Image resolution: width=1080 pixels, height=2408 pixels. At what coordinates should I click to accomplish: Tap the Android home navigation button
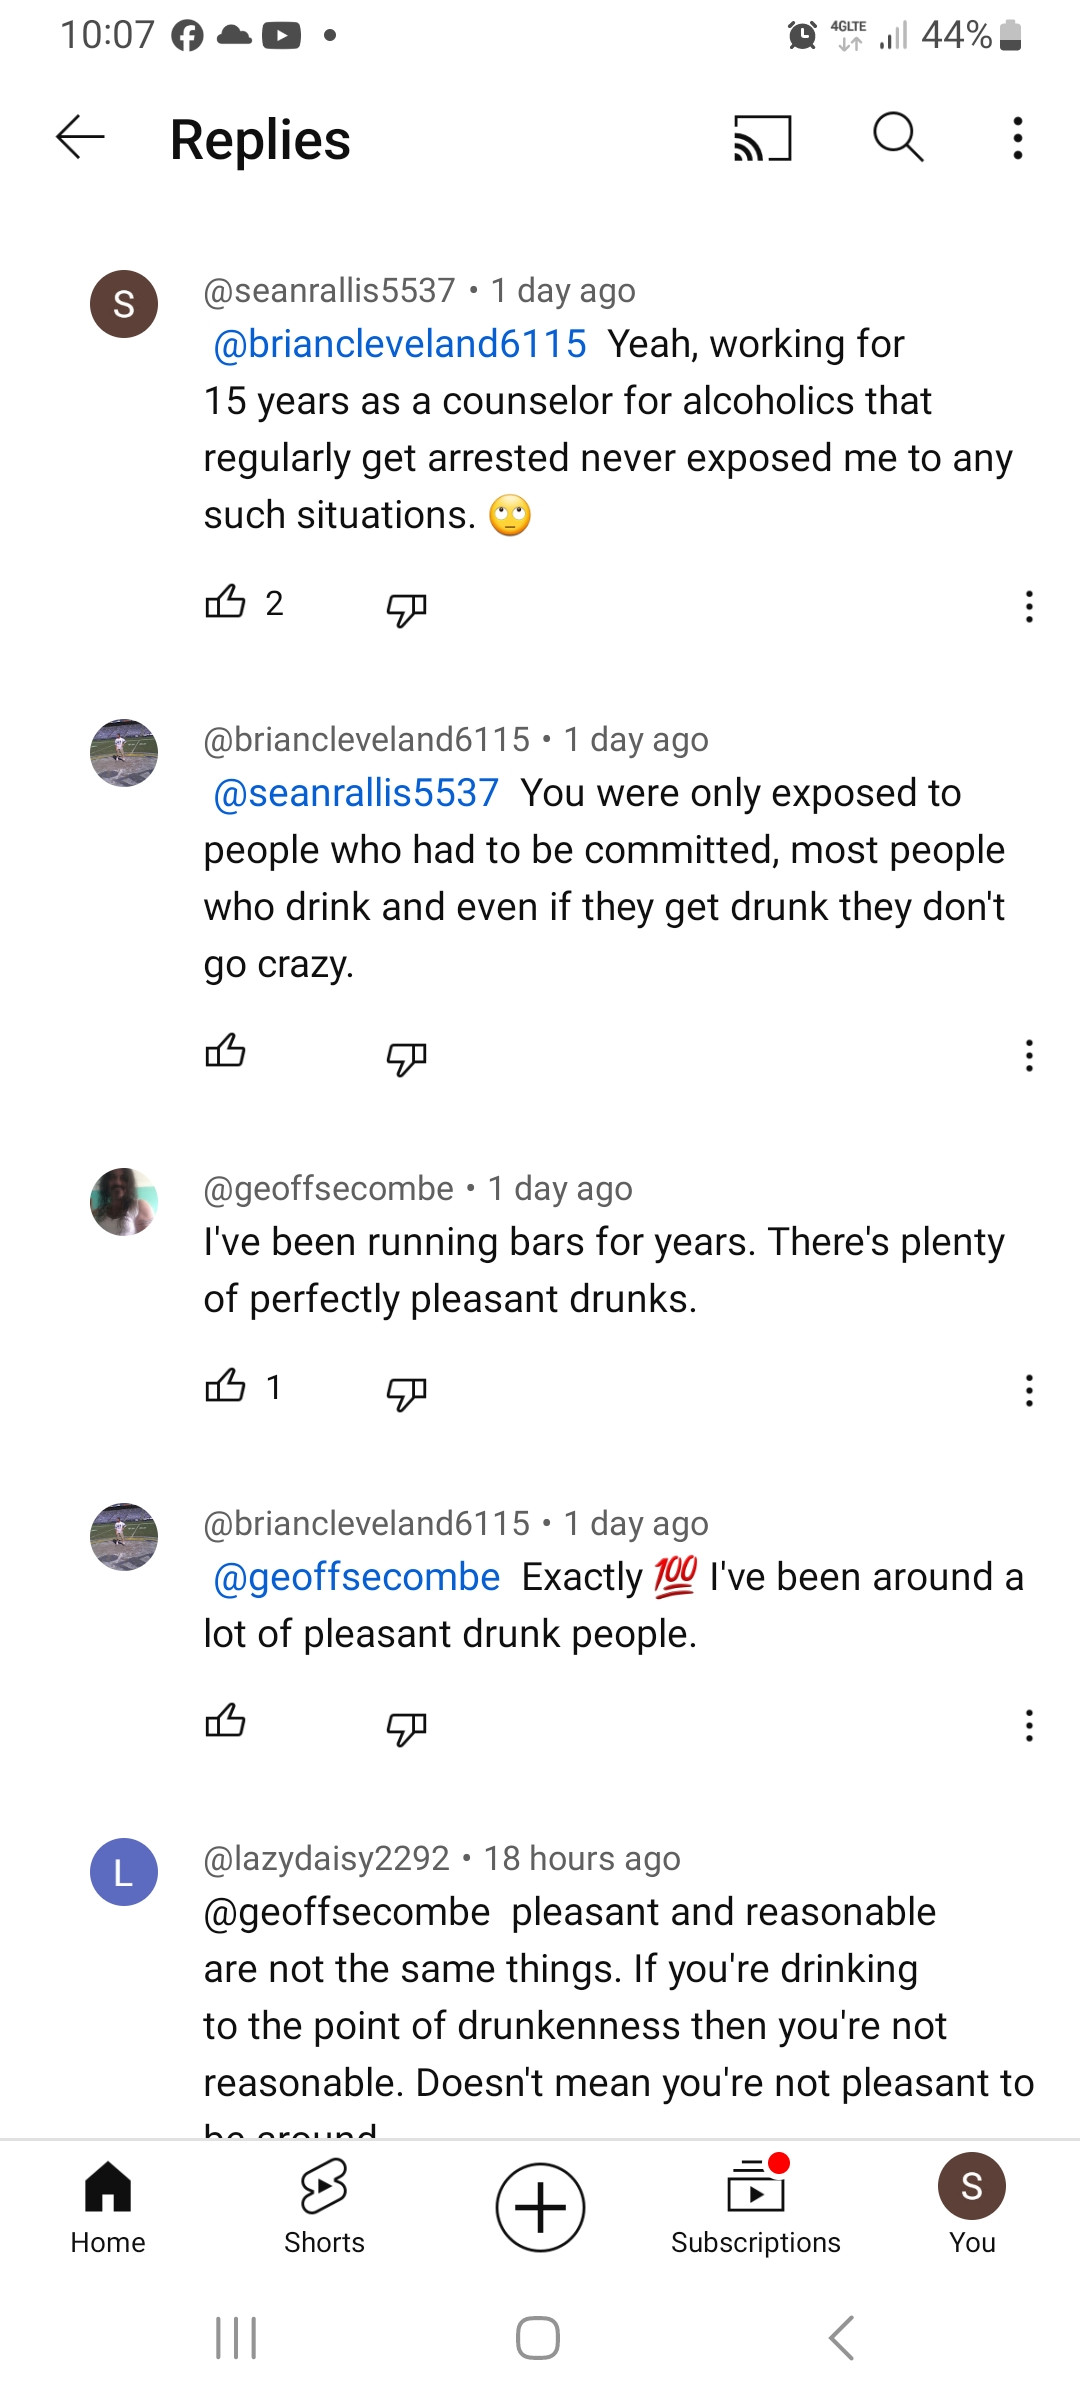[538, 2338]
